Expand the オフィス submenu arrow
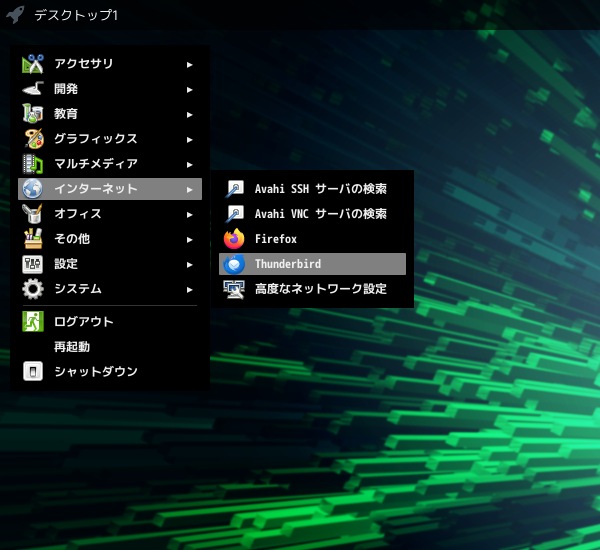Image resolution: width=600 pixels, height=550 pixels. 189,215
